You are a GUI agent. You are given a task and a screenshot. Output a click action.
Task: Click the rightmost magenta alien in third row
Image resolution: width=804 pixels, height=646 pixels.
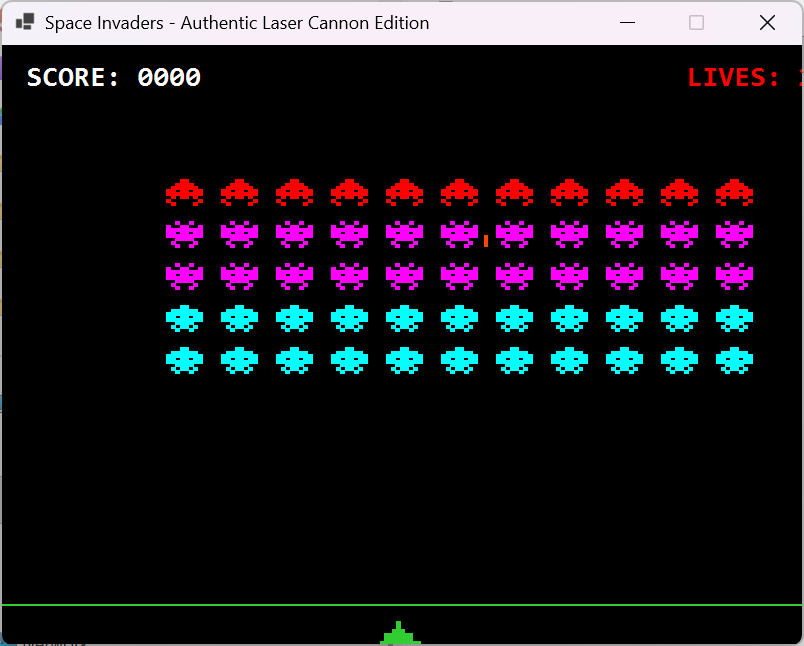click(x=734, y=276)
